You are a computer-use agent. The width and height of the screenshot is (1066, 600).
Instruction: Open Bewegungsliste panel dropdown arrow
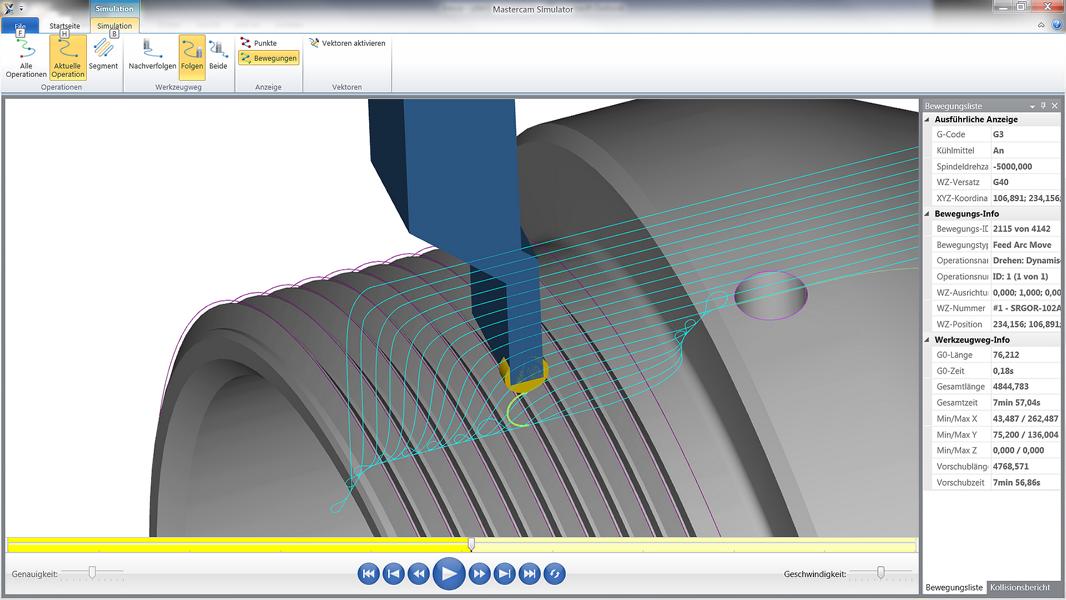click(1032, 106)
